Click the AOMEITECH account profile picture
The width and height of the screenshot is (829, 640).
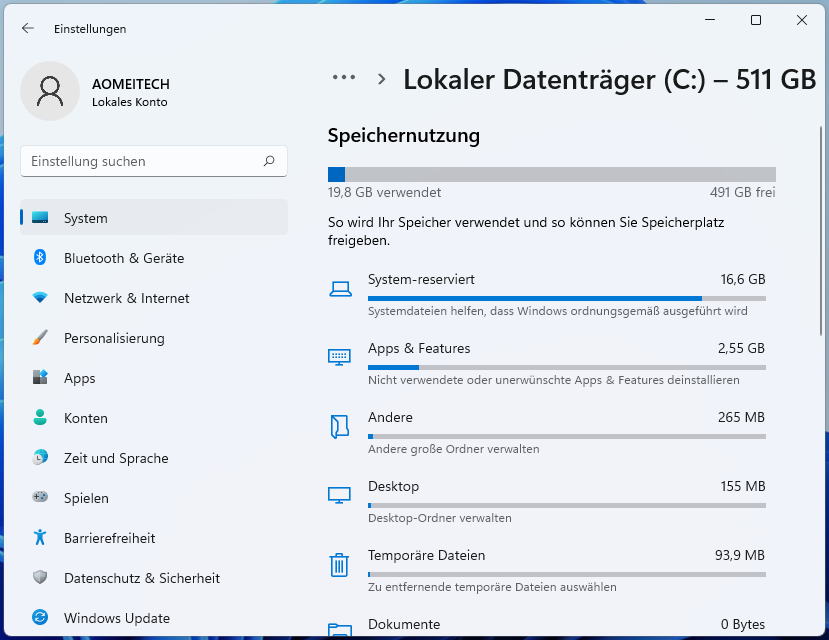(x=50, y=91)
